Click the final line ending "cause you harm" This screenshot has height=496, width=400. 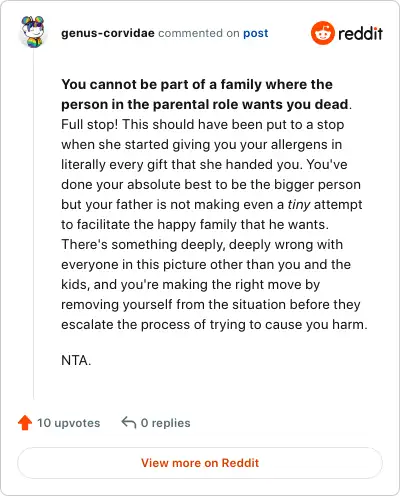[214, 324]
